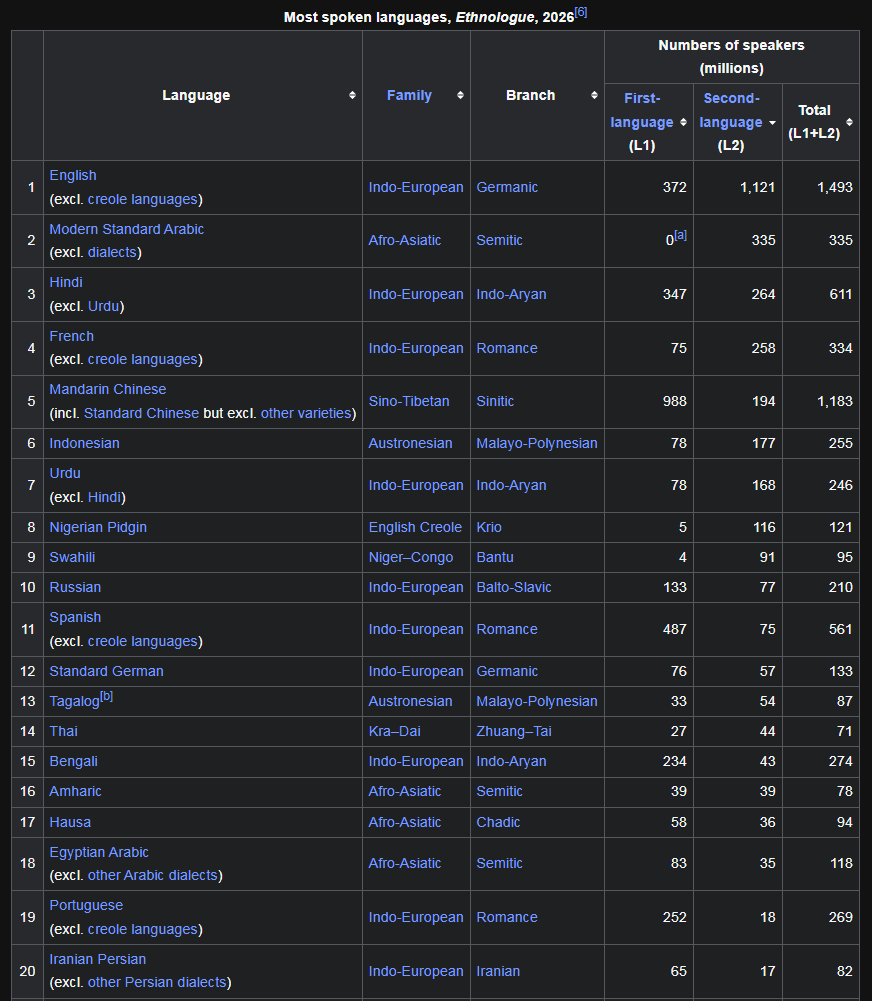872x1001 pixels.
Task: Open the 'dialects' link under Modern Standard Arabic
Action: coord(112,252)
